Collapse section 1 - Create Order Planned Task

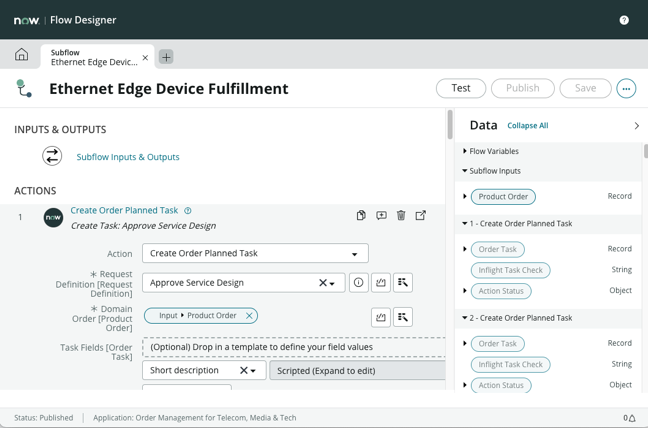[465, 224]
